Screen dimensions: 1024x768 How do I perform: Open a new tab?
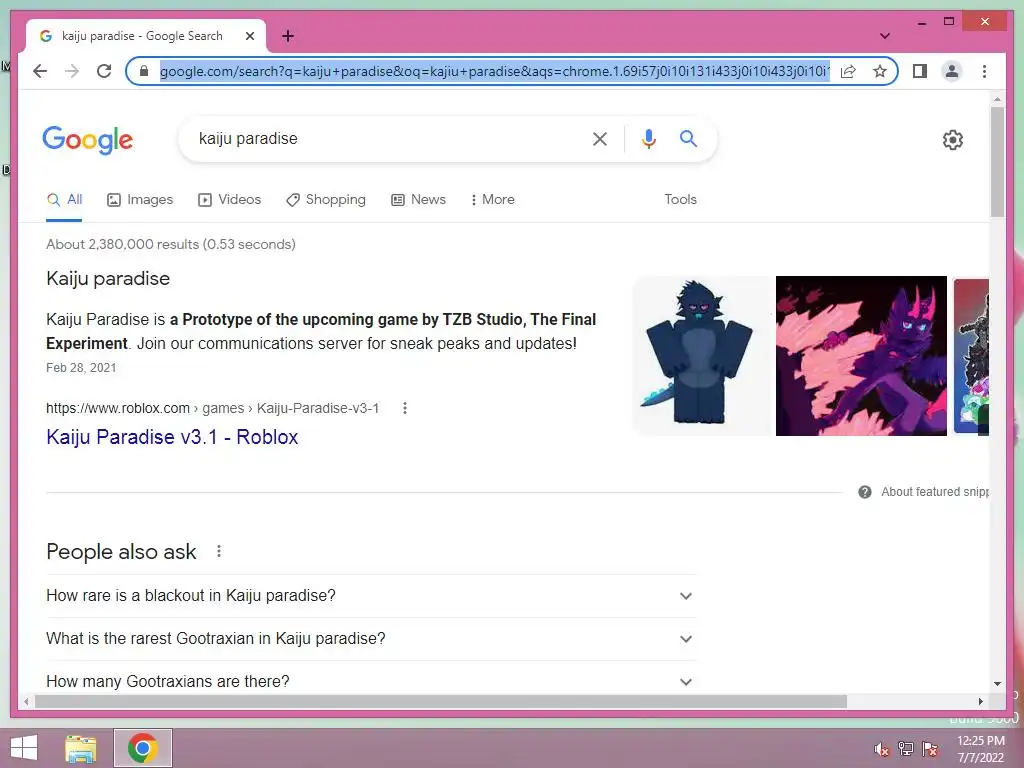pyautogui.click(x=288, y=36)
